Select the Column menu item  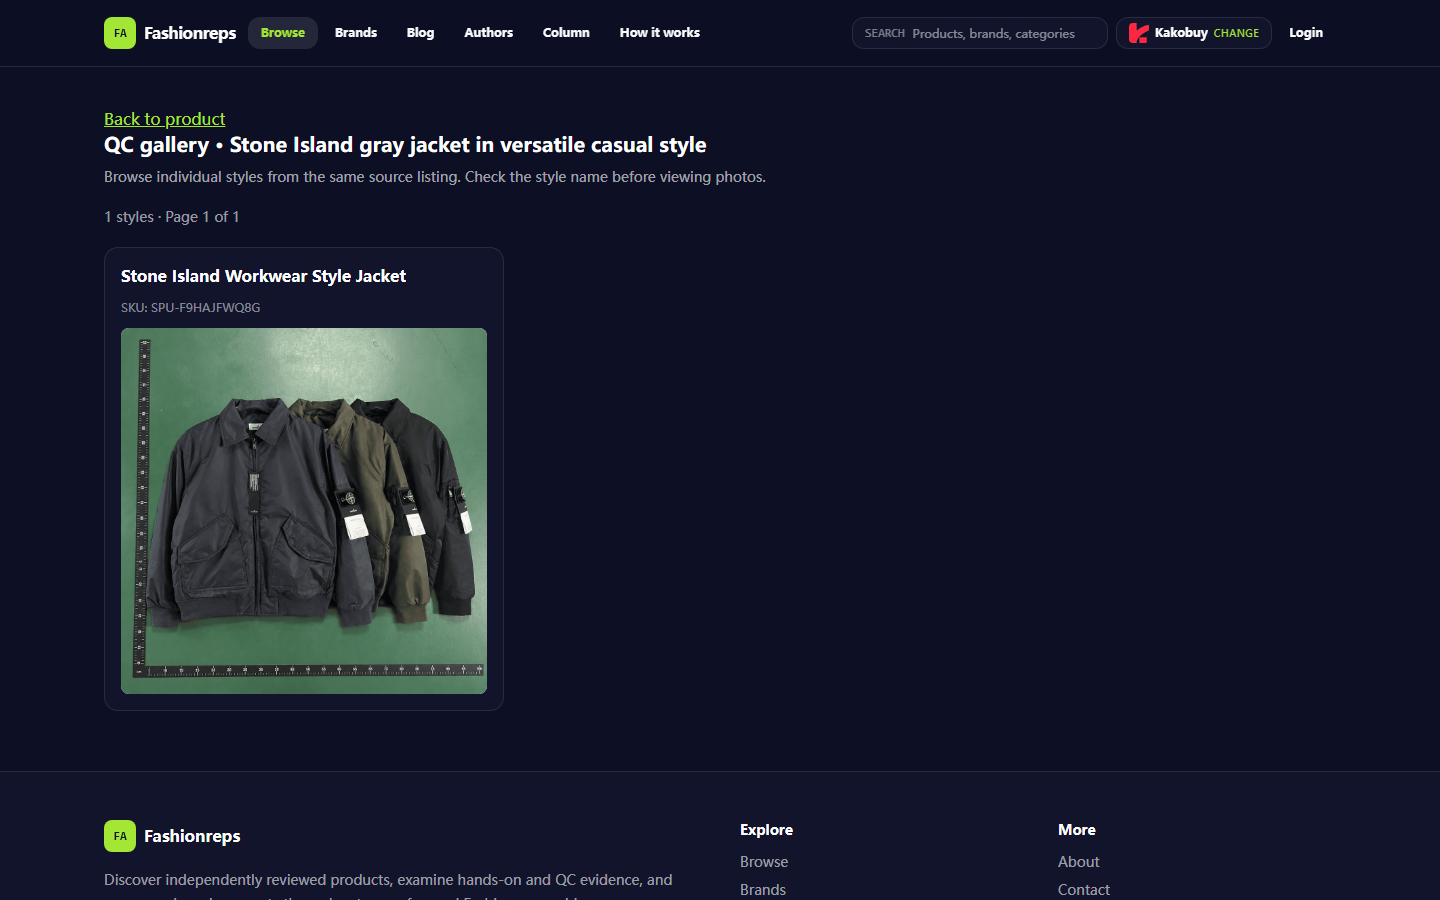tap(566, 33)
